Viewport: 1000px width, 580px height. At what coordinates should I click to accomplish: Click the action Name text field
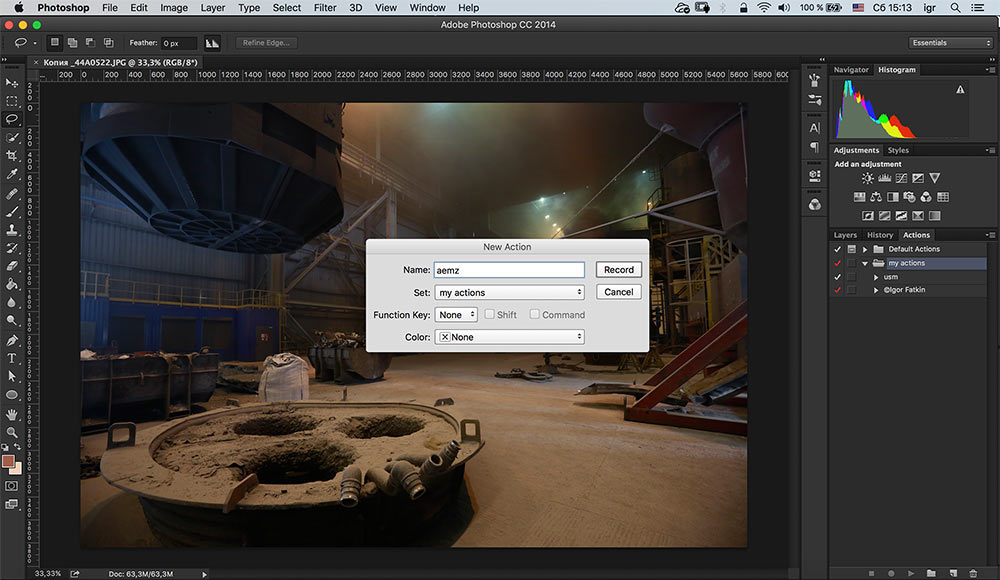[x=508, y=270]
